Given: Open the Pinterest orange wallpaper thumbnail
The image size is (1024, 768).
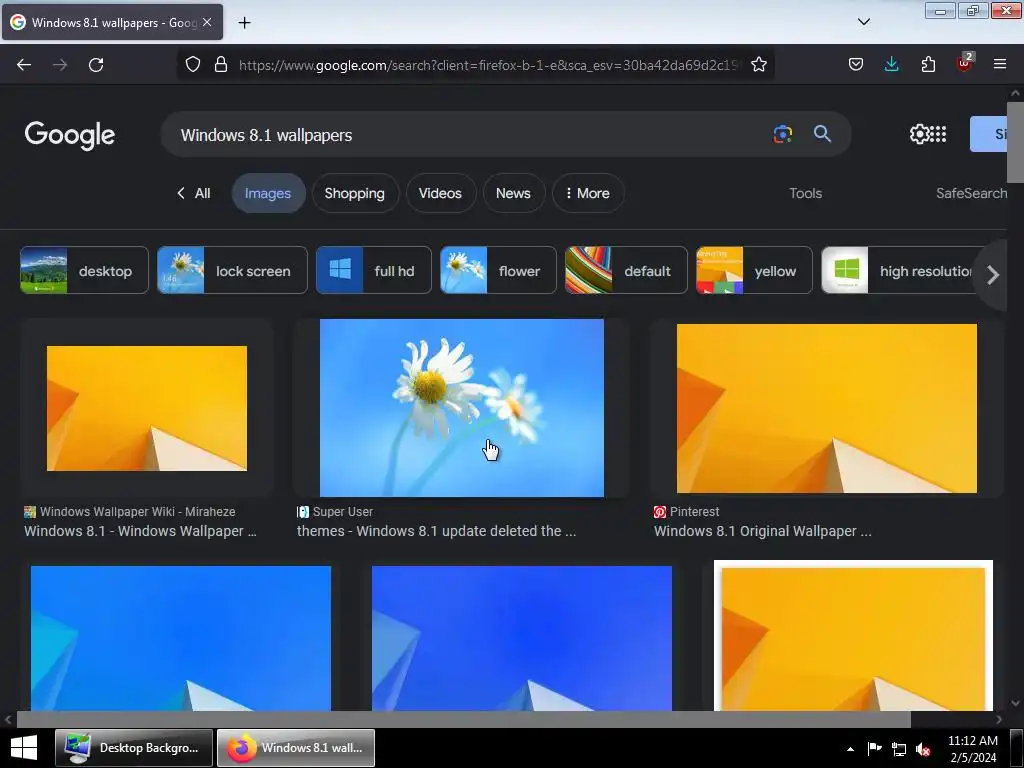Looking at the screenshot, I should [x=827, y=408].
